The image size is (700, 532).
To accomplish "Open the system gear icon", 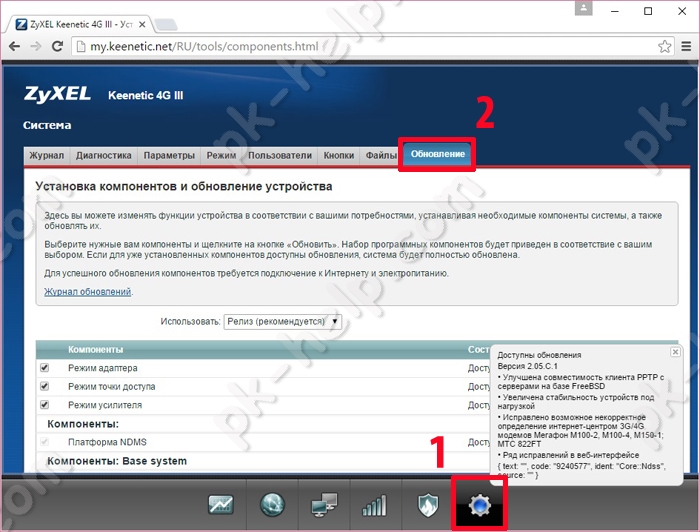I will pyautogui.click(x=479, y=505).
